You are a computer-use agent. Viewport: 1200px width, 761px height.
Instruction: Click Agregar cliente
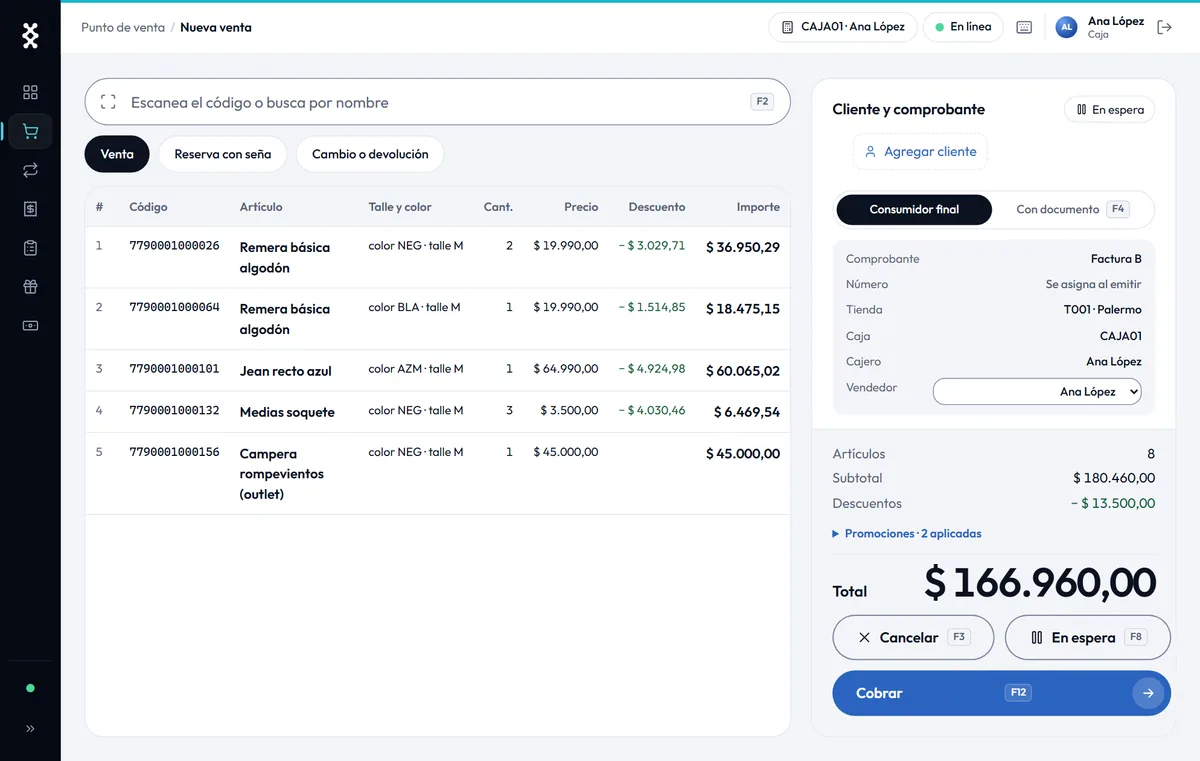click(920, 152)
